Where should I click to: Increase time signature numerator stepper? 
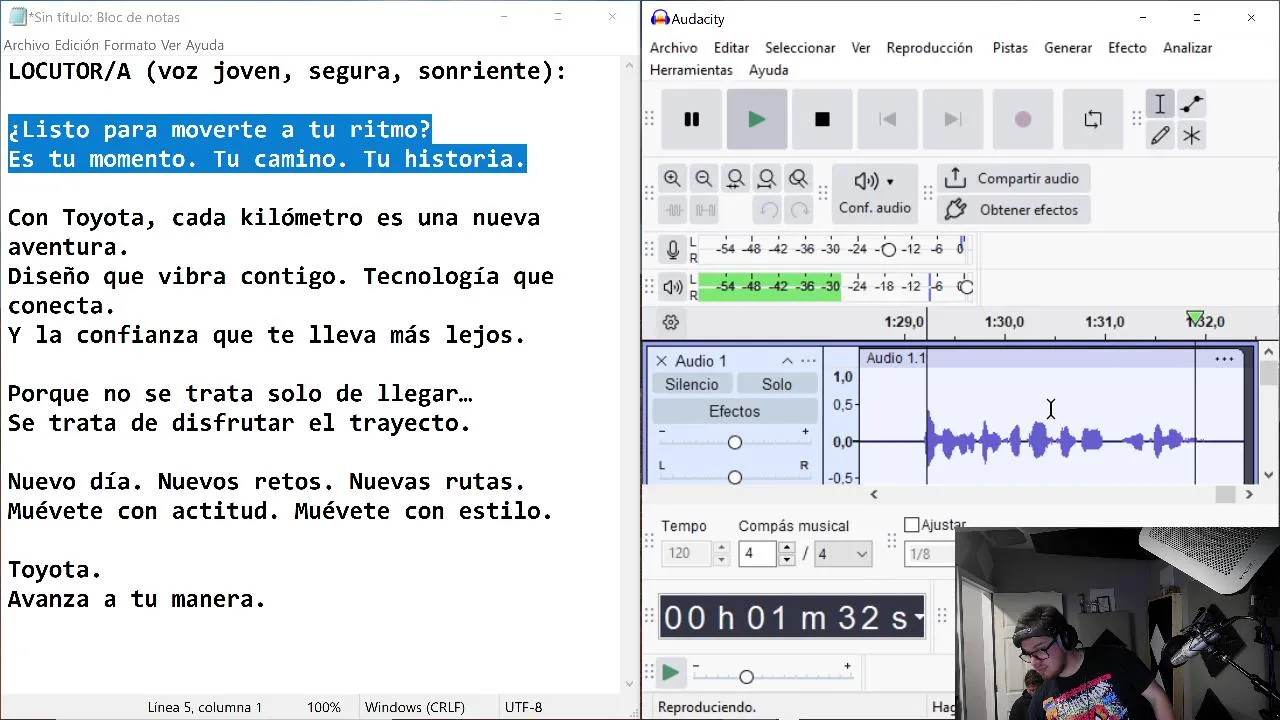pyautogui.click(x=787, y=548)
